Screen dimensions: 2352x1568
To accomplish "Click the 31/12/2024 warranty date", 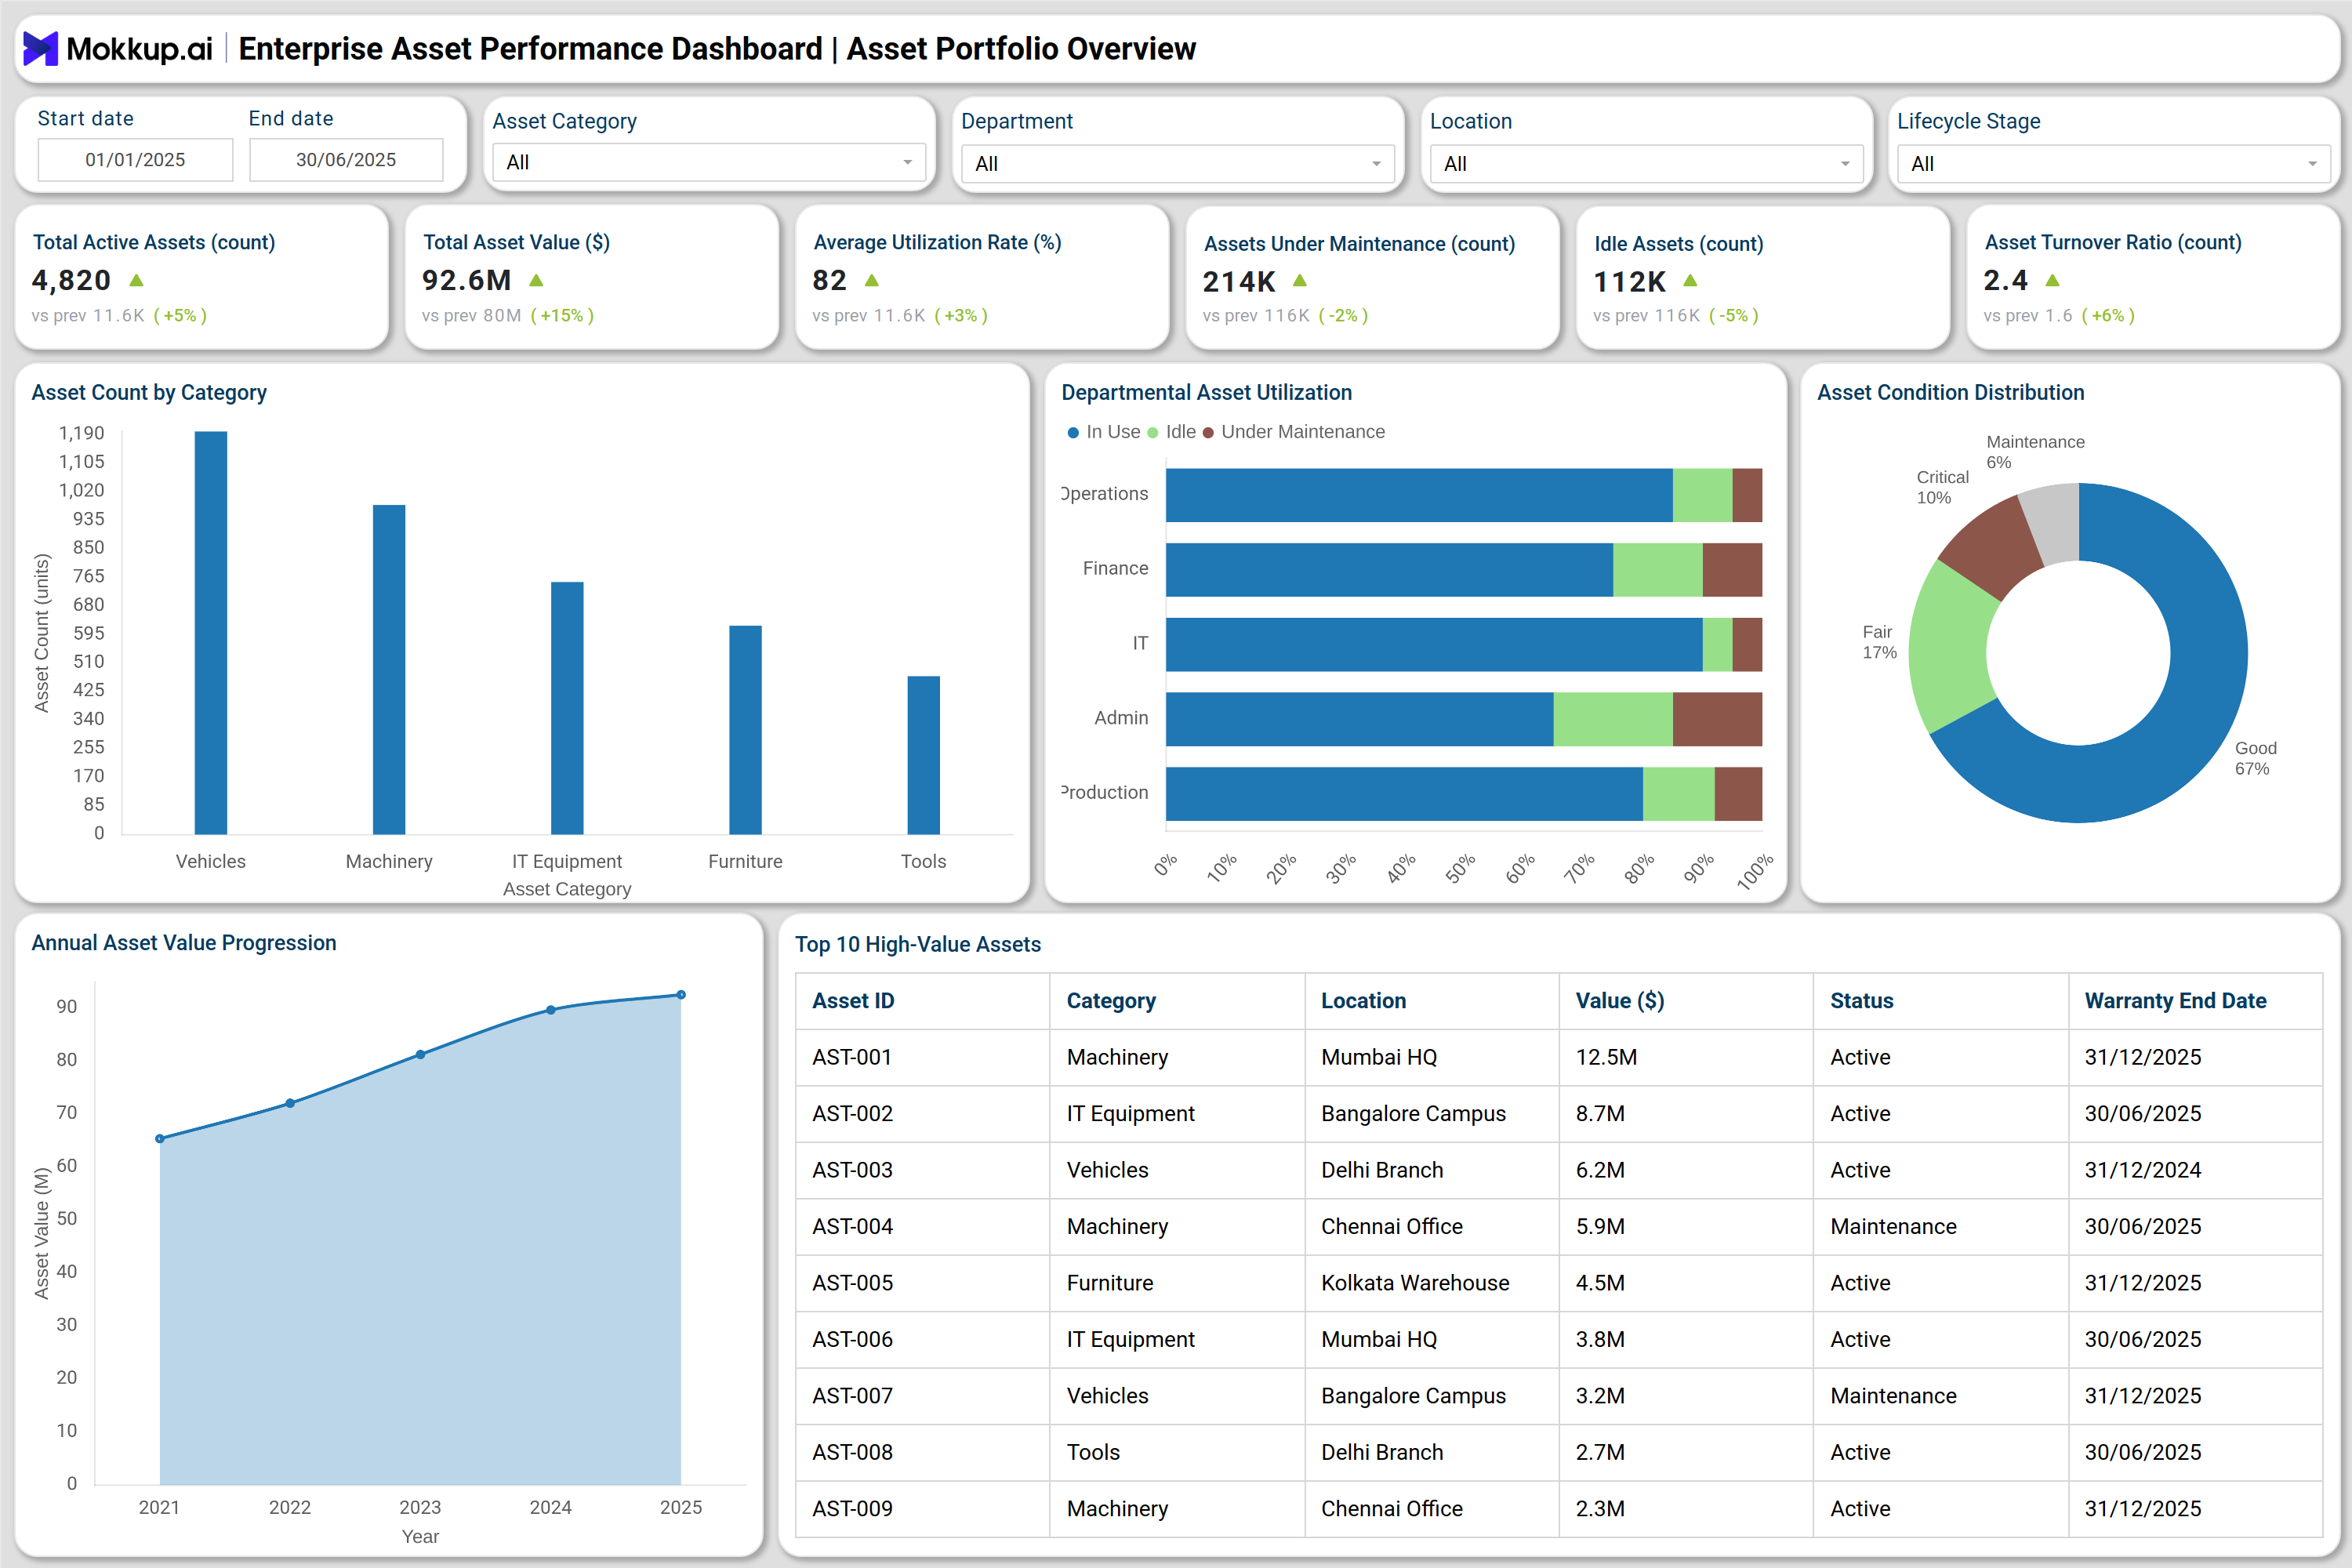I will [x=2195, y=1170].
